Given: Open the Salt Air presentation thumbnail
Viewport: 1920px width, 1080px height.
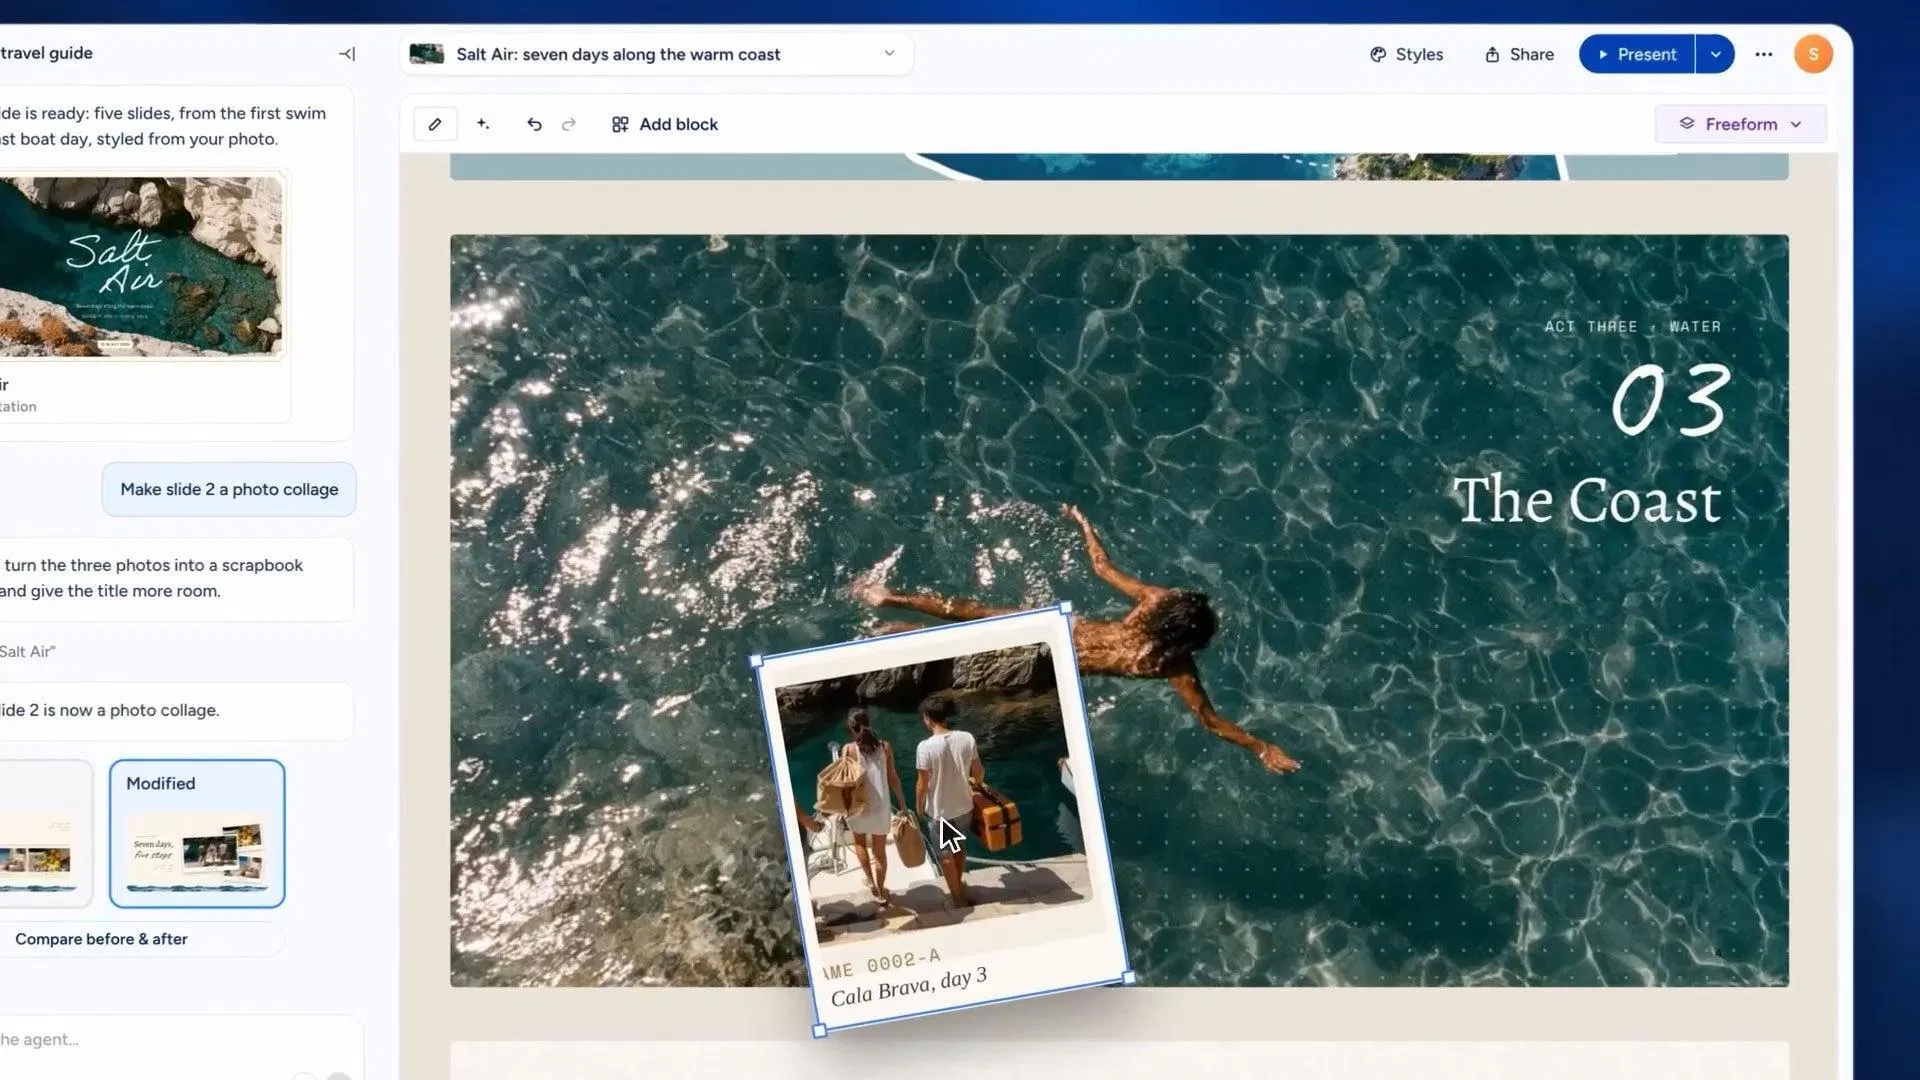Looking at the screenshot, I should tap(141, 267).
